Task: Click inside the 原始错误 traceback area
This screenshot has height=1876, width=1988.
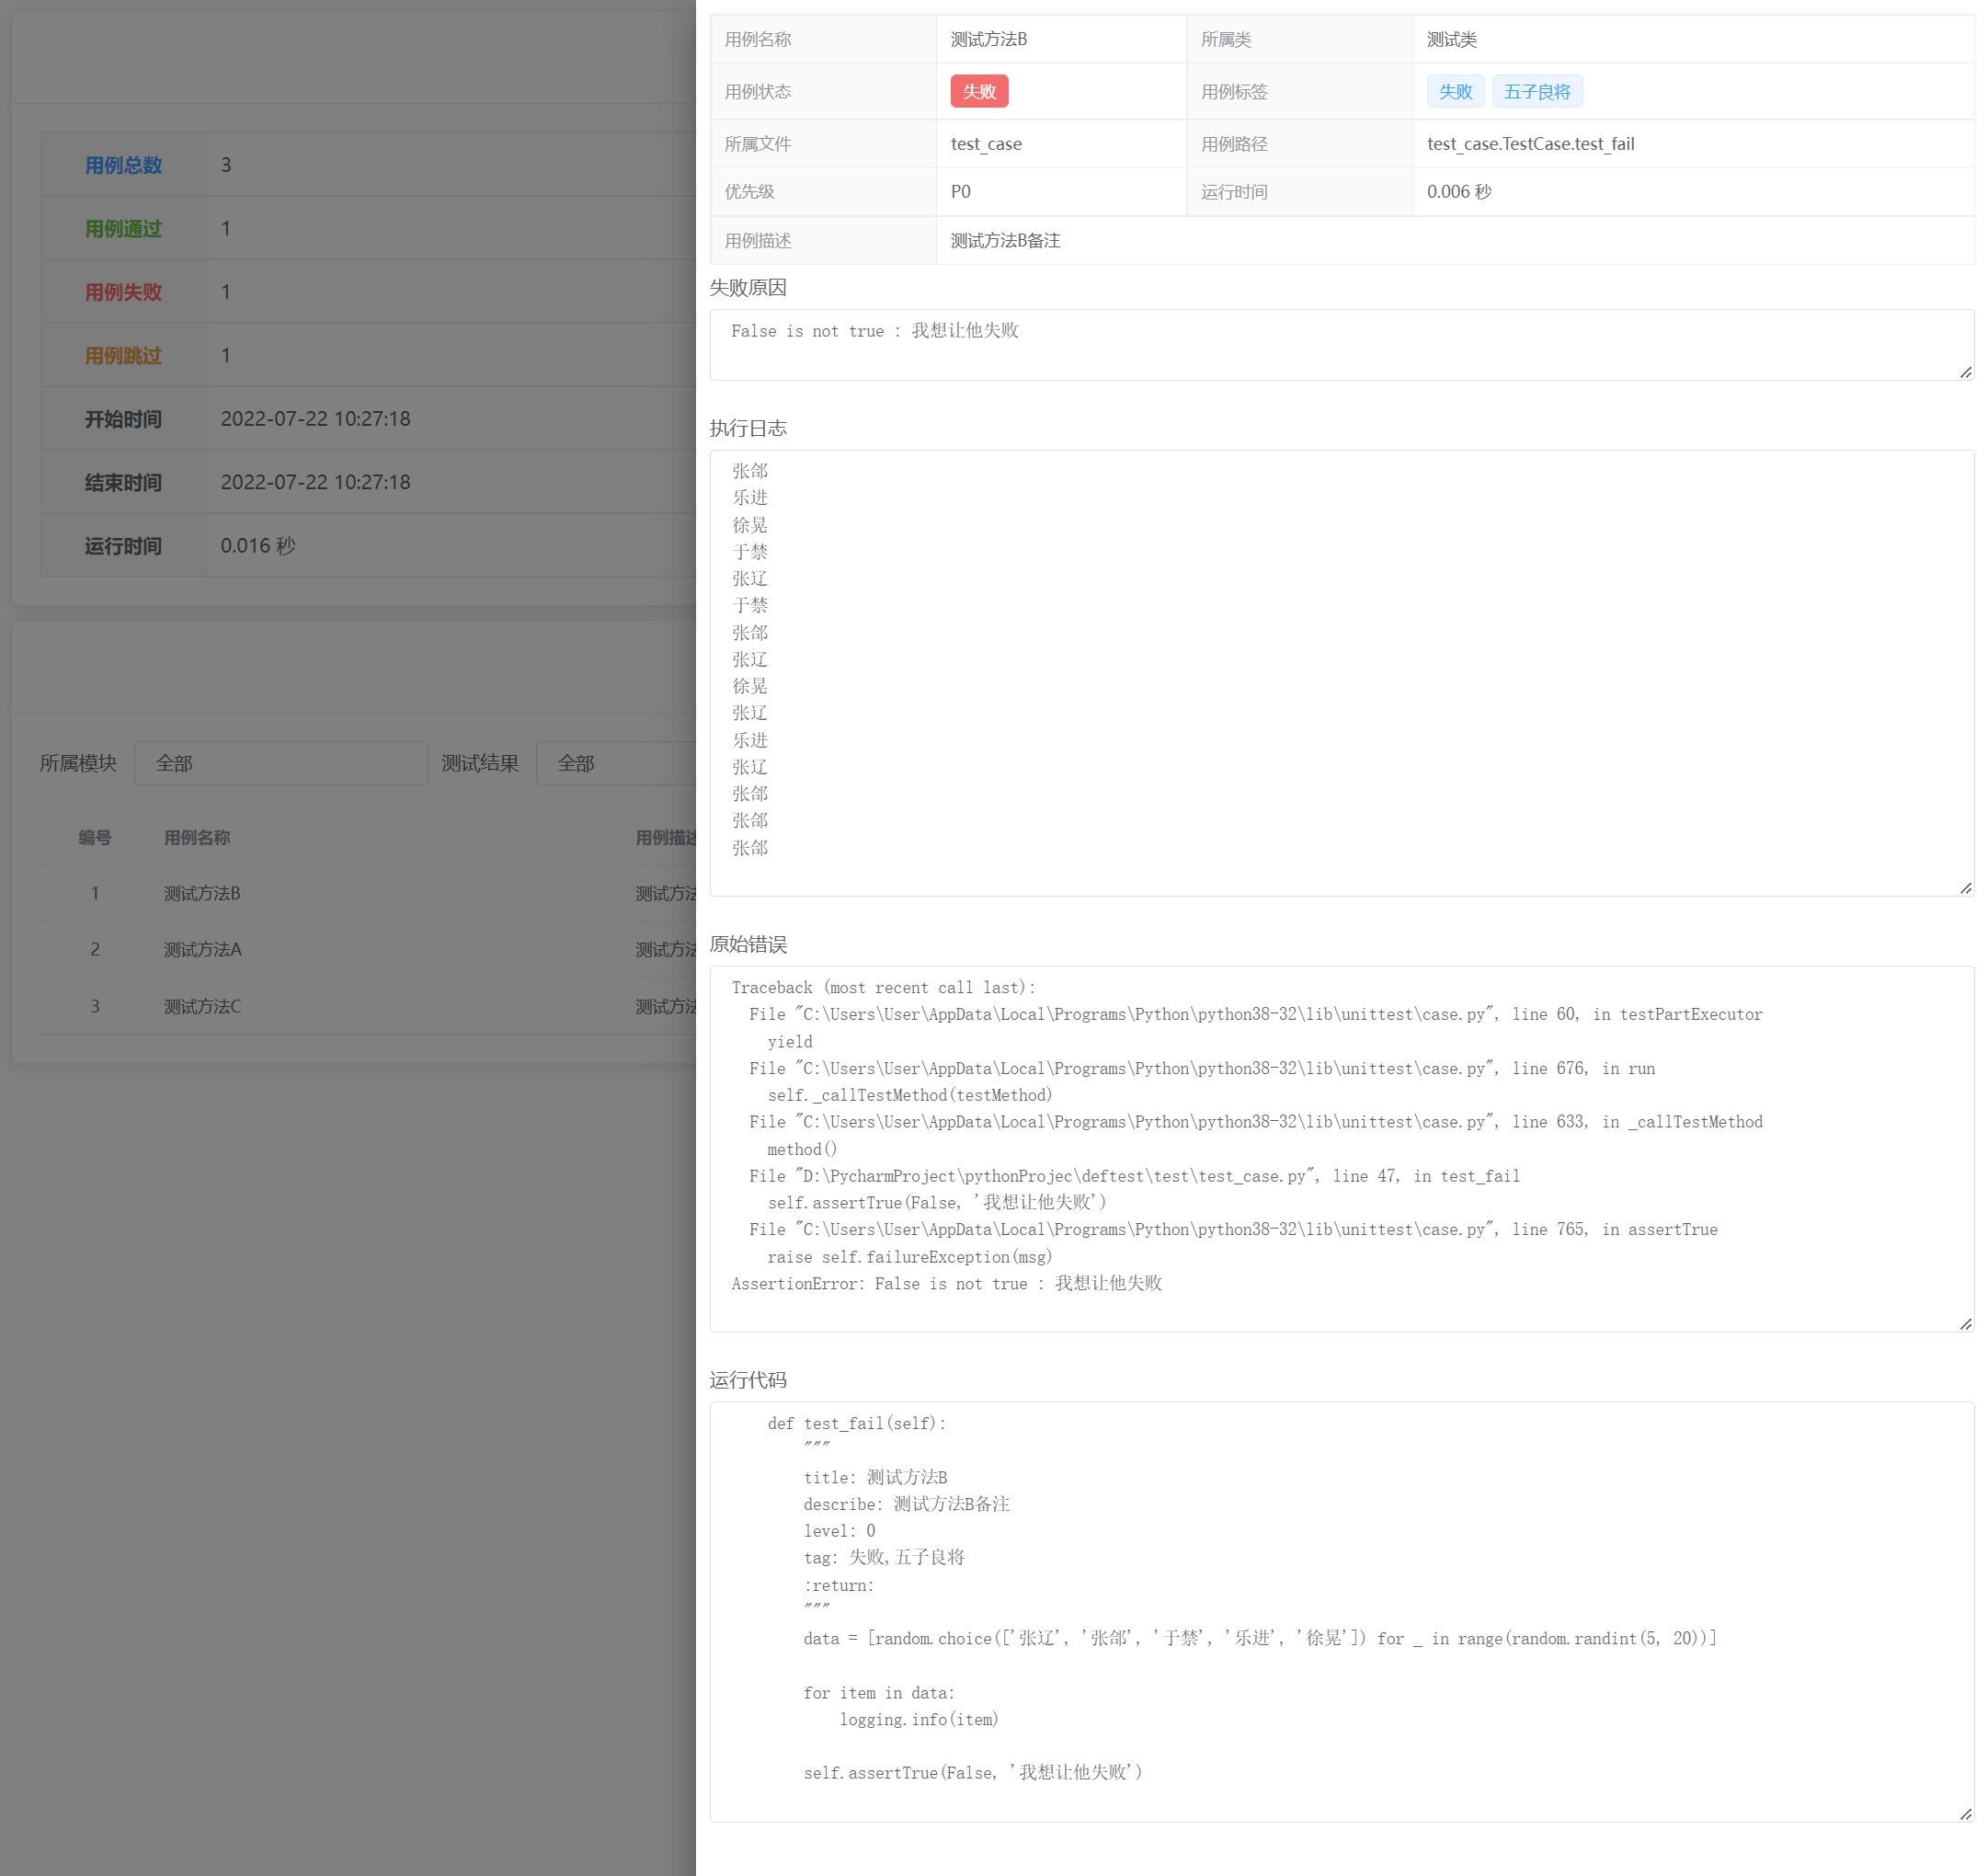Action: point(1340,1148)
